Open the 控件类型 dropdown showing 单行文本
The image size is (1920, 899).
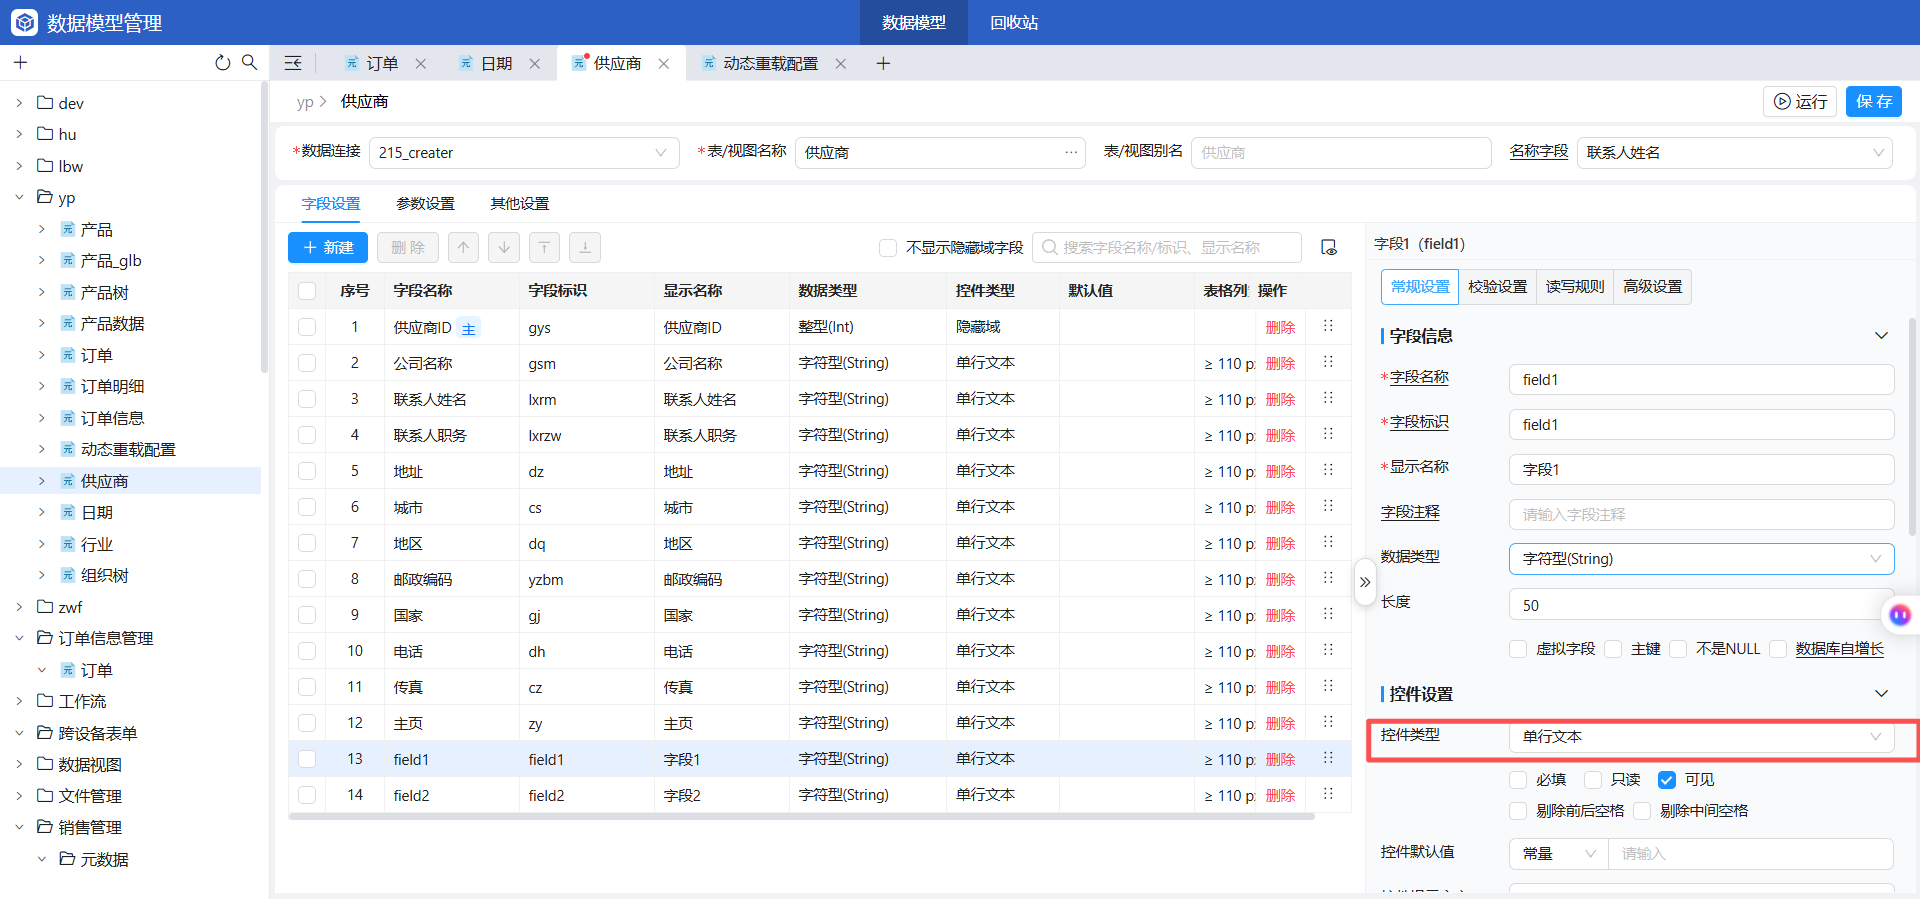[1701, 737]
